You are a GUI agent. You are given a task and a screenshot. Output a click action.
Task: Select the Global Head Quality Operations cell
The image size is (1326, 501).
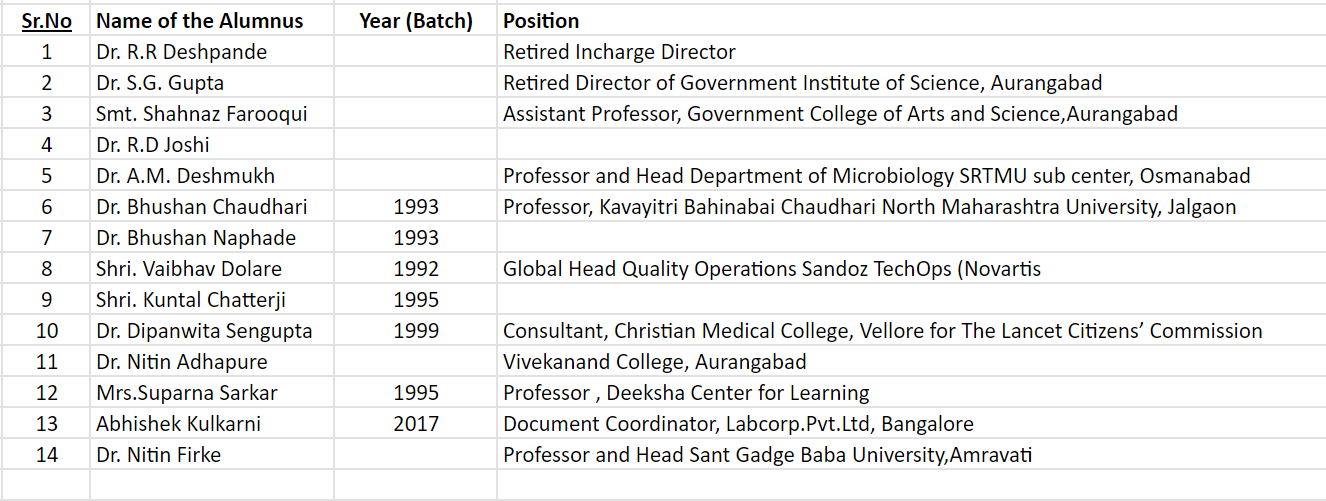pos(911,269)
